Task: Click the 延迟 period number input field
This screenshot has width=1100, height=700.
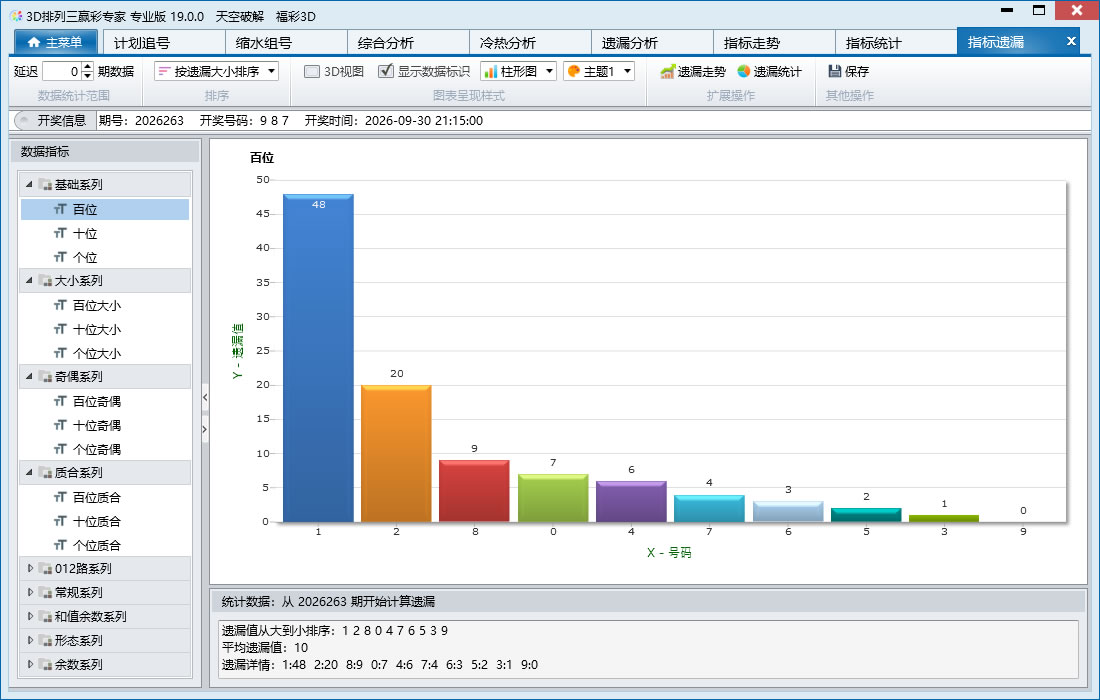Action: point(62,72)
